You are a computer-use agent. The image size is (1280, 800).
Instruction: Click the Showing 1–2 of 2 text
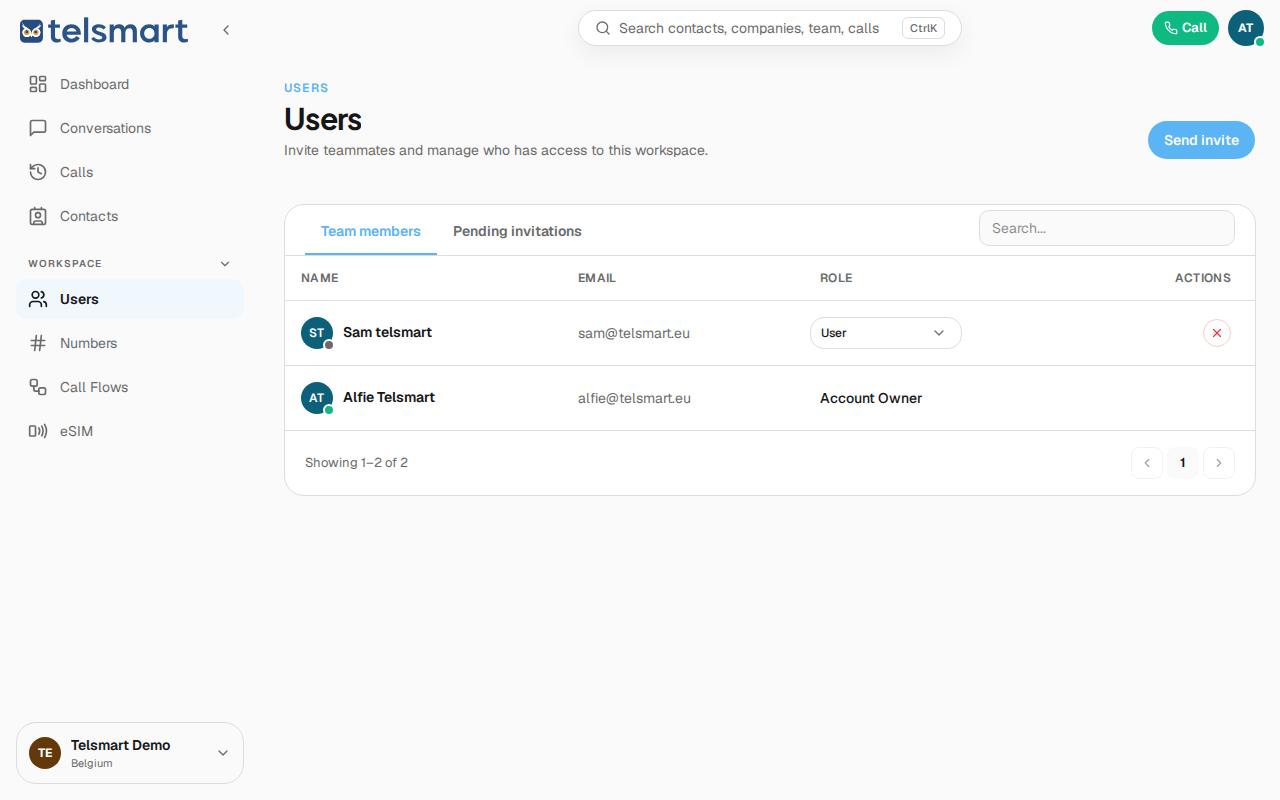[x=356, y=463]
